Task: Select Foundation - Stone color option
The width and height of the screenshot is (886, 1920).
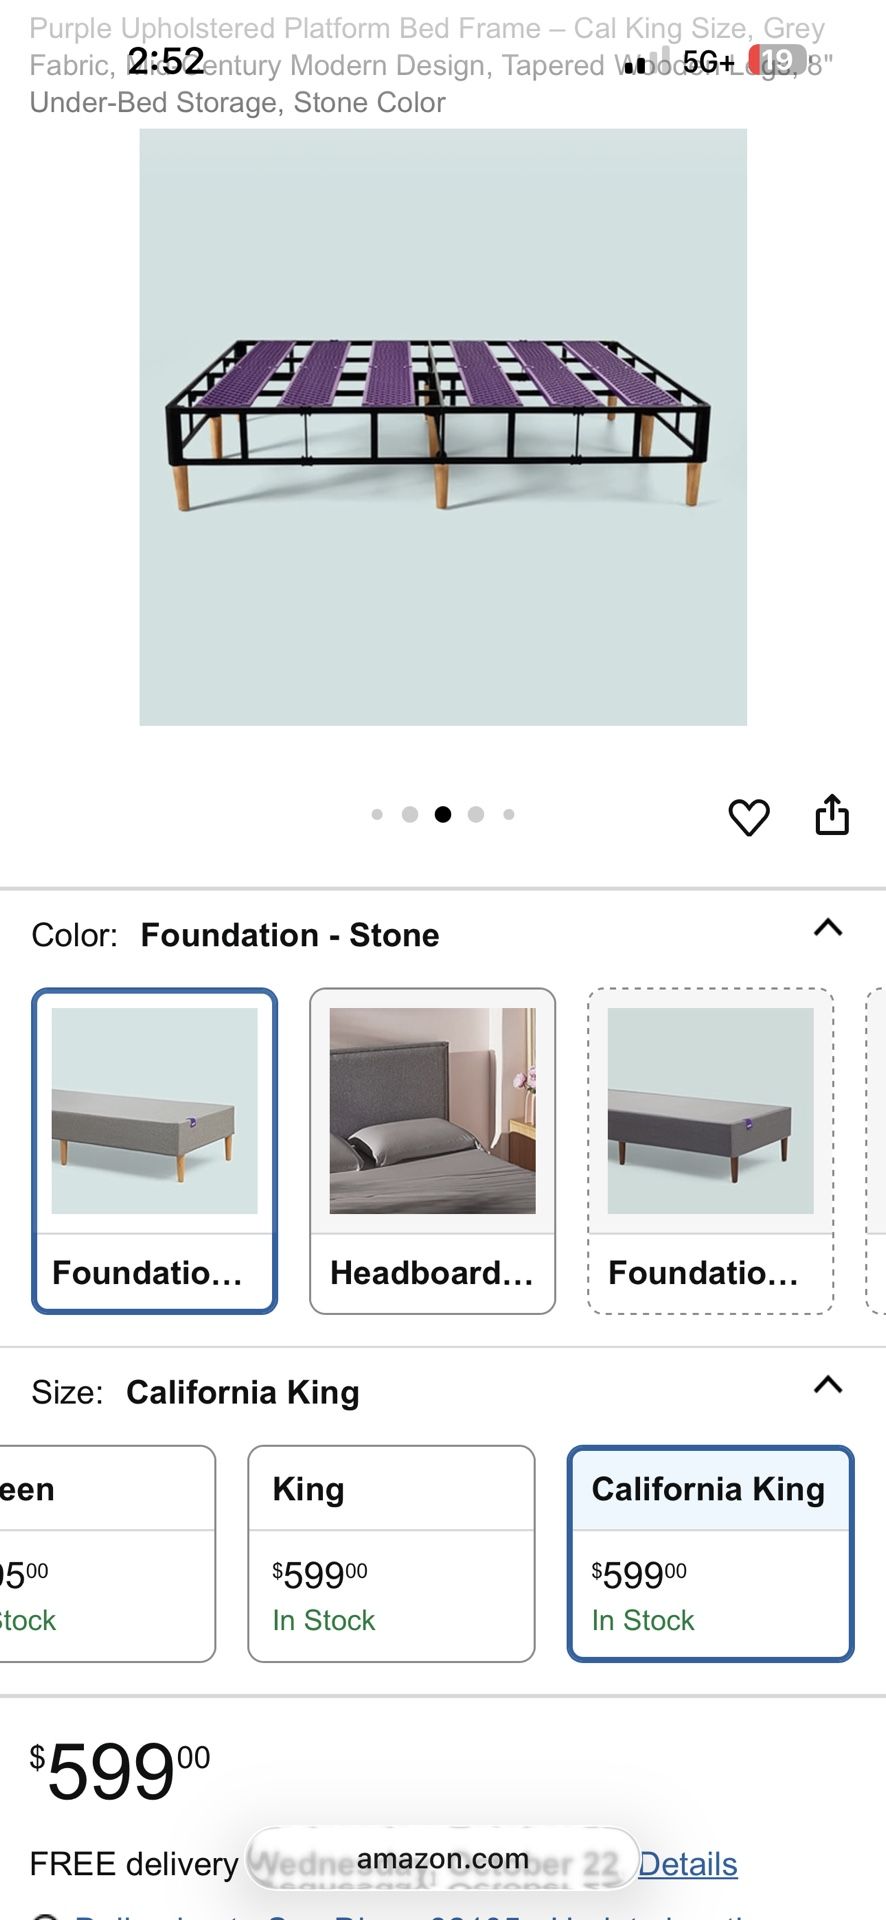Action: 154,1150
